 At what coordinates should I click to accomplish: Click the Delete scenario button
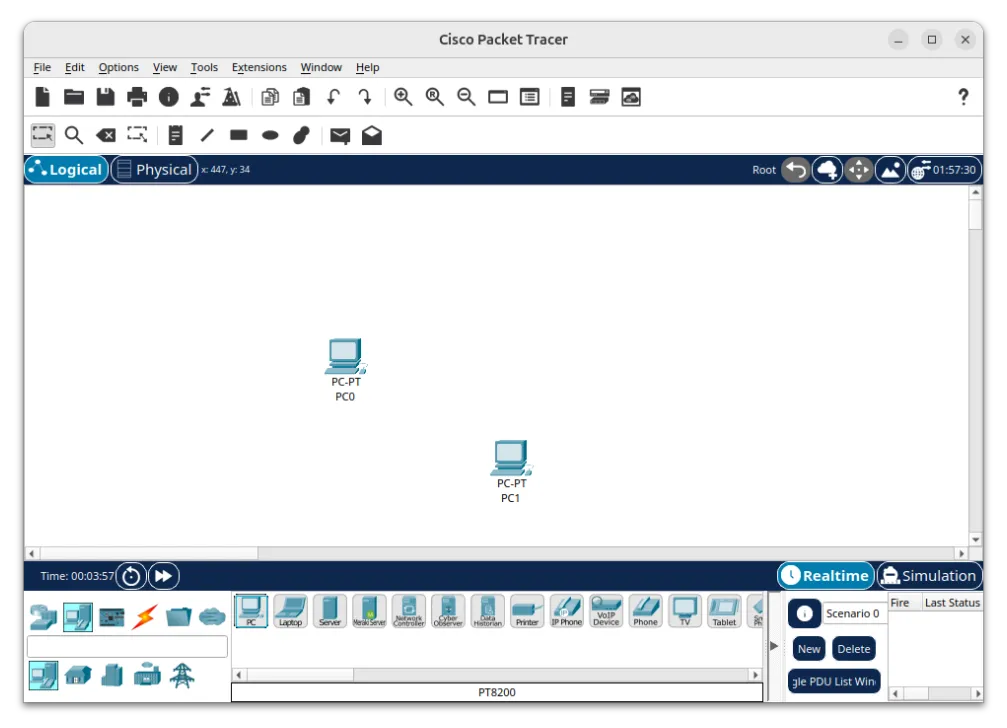point(853,649)
